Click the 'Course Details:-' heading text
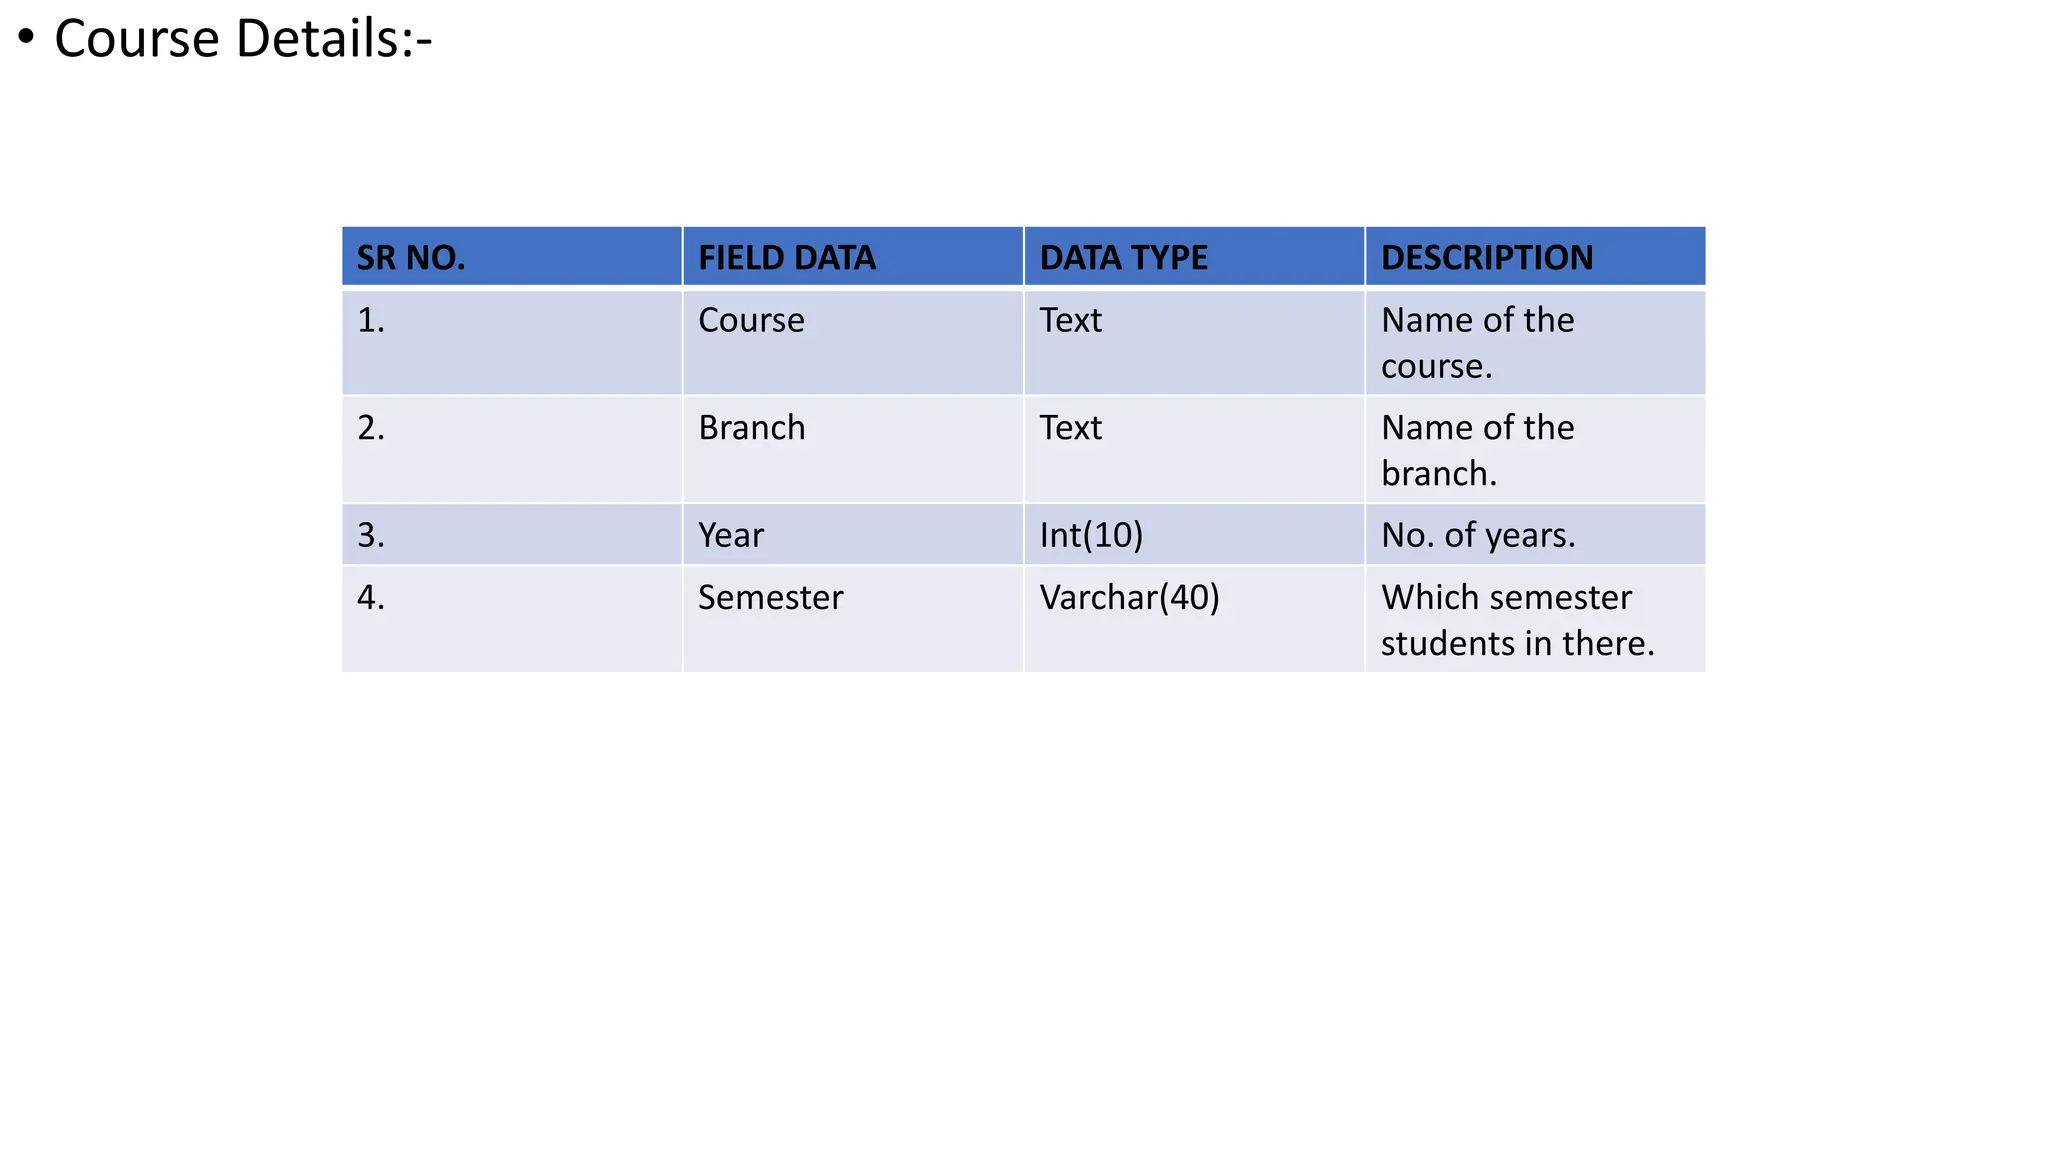Image resolution: width=2048 pixels, height=1152 pixels. 243,40
